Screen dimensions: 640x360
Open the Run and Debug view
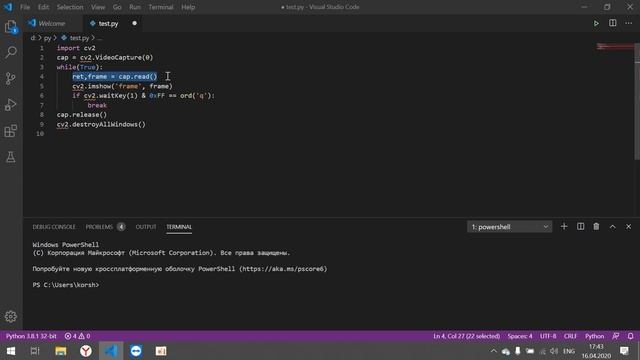pyautogui.click(x=11, y=104)
